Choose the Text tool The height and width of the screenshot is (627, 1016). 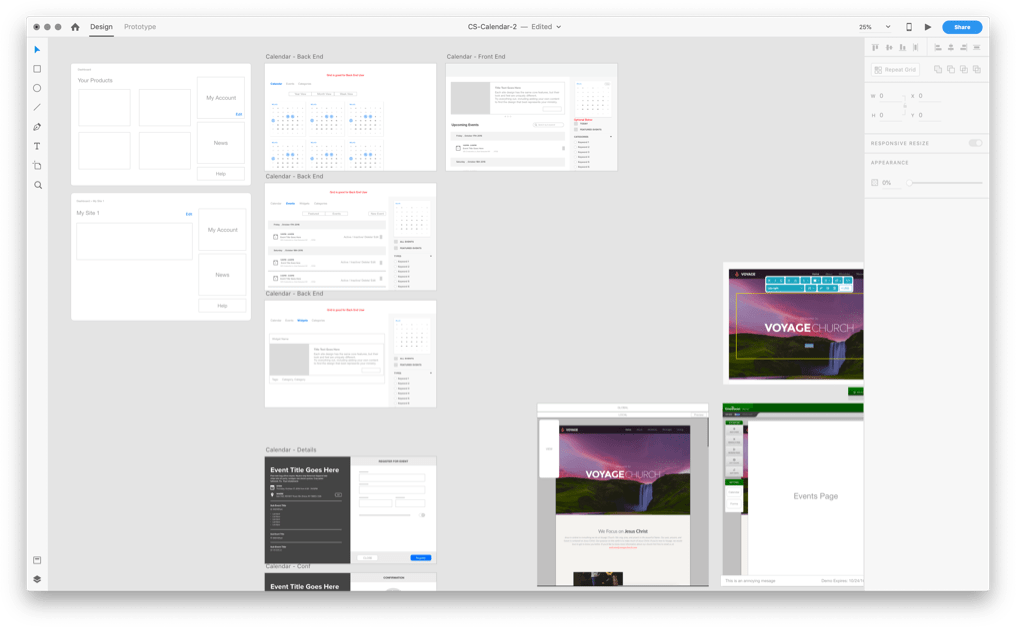pyautogui.click(x=38, y=147)
